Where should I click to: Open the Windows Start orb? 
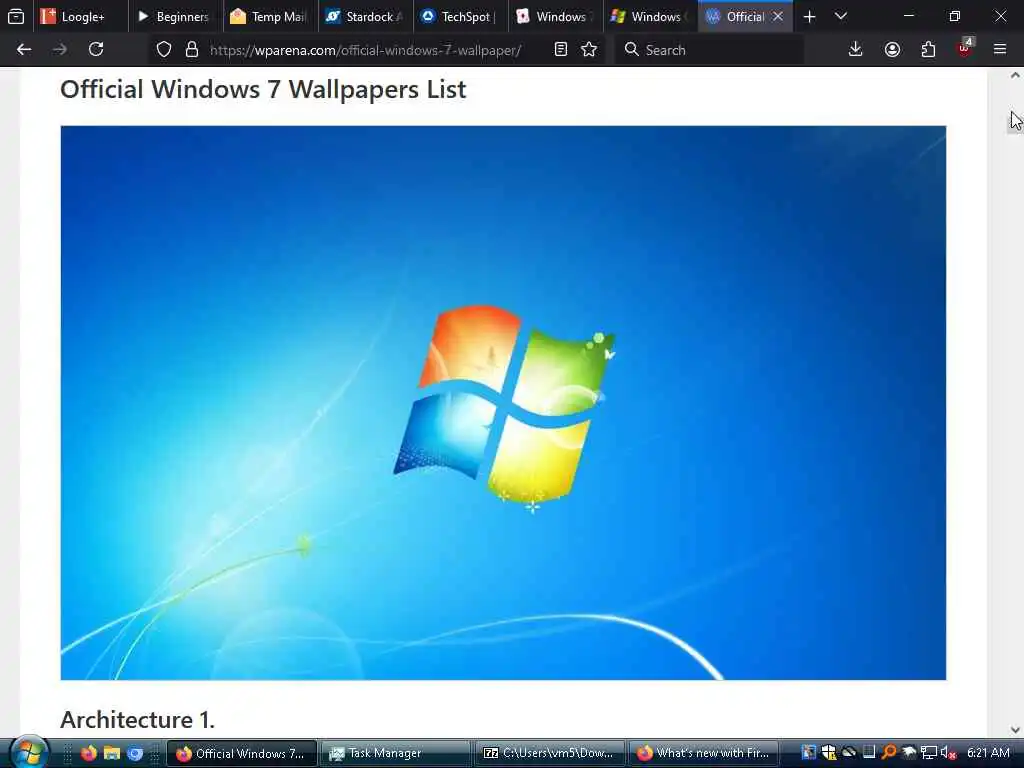[29, 752]
